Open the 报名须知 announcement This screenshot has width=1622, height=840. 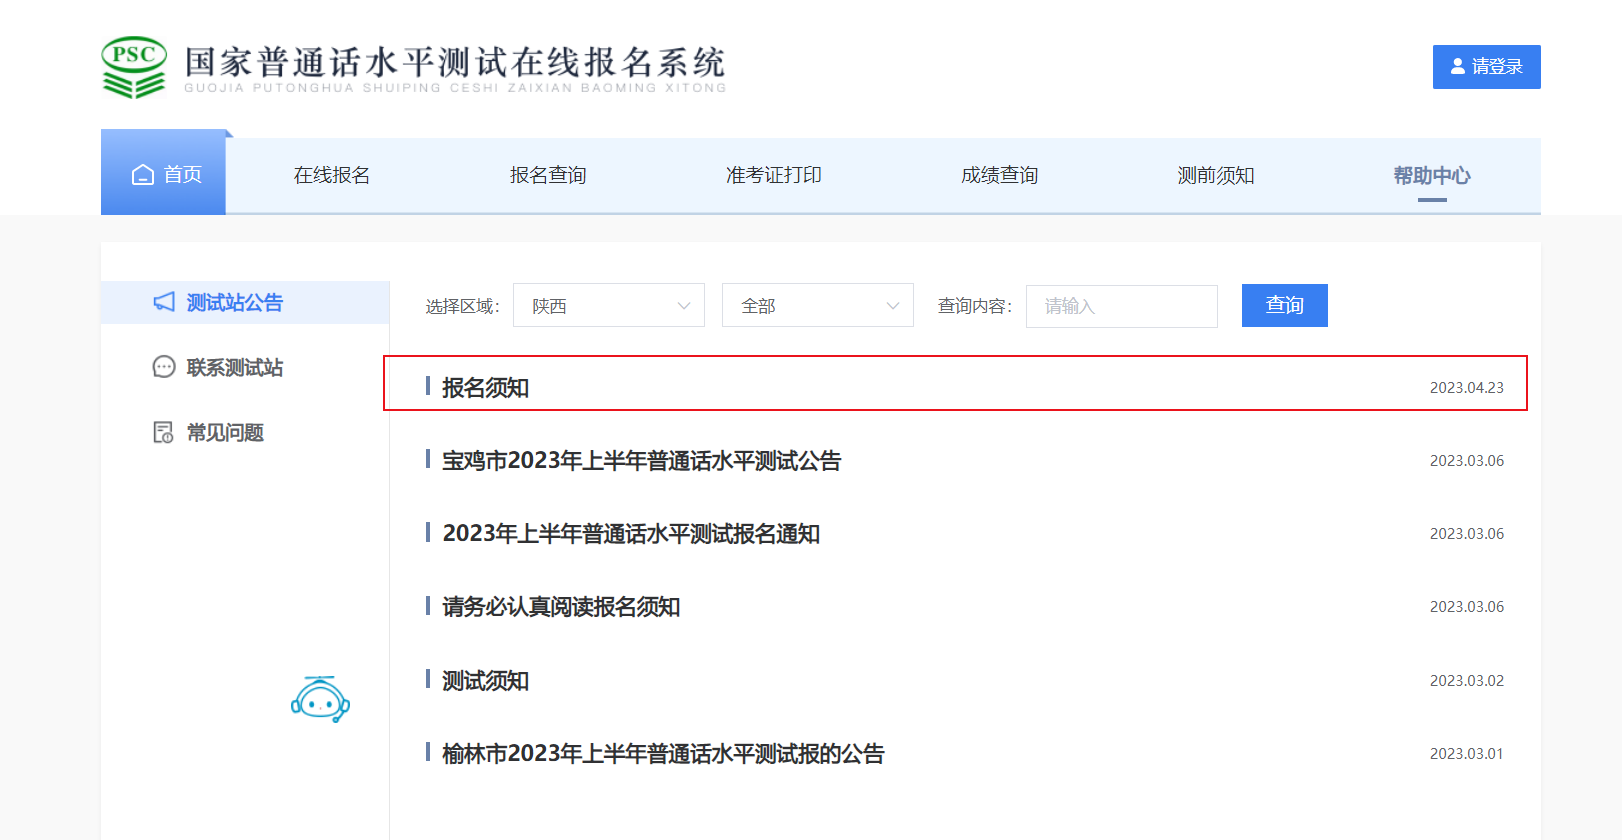coord(486,387)
